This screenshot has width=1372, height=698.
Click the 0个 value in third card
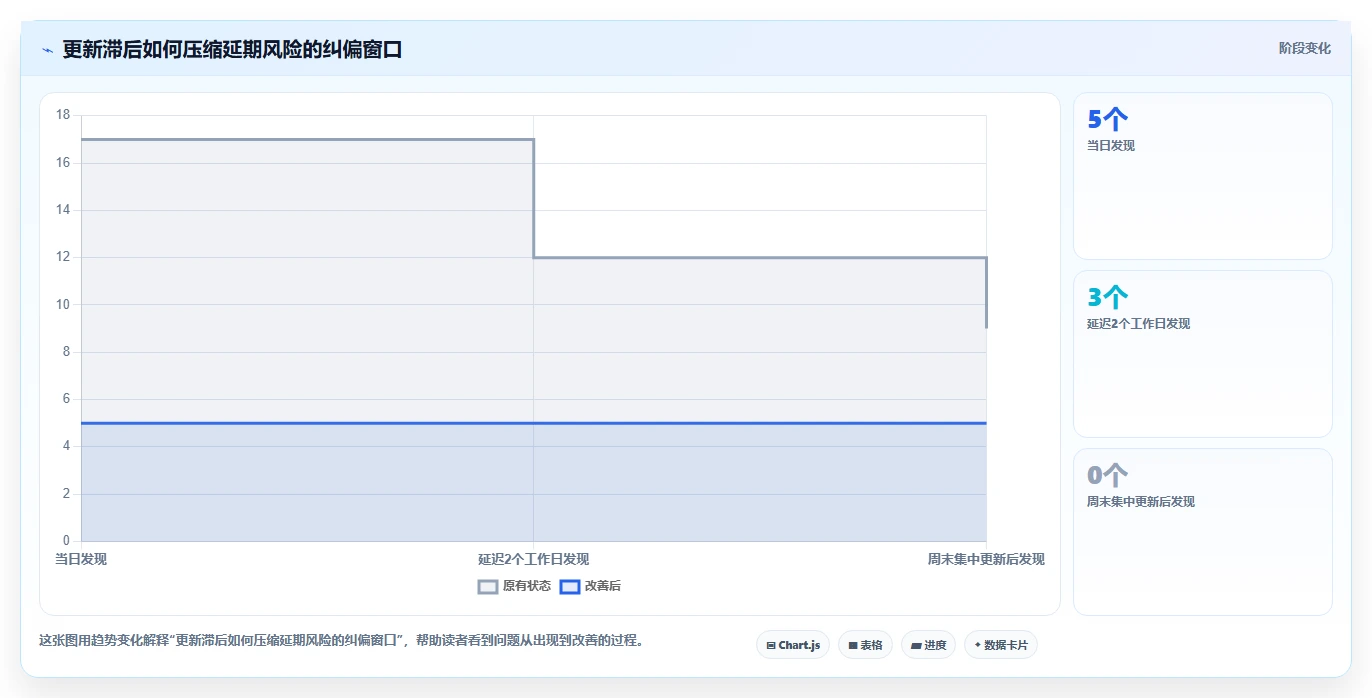pos(1107,476)
